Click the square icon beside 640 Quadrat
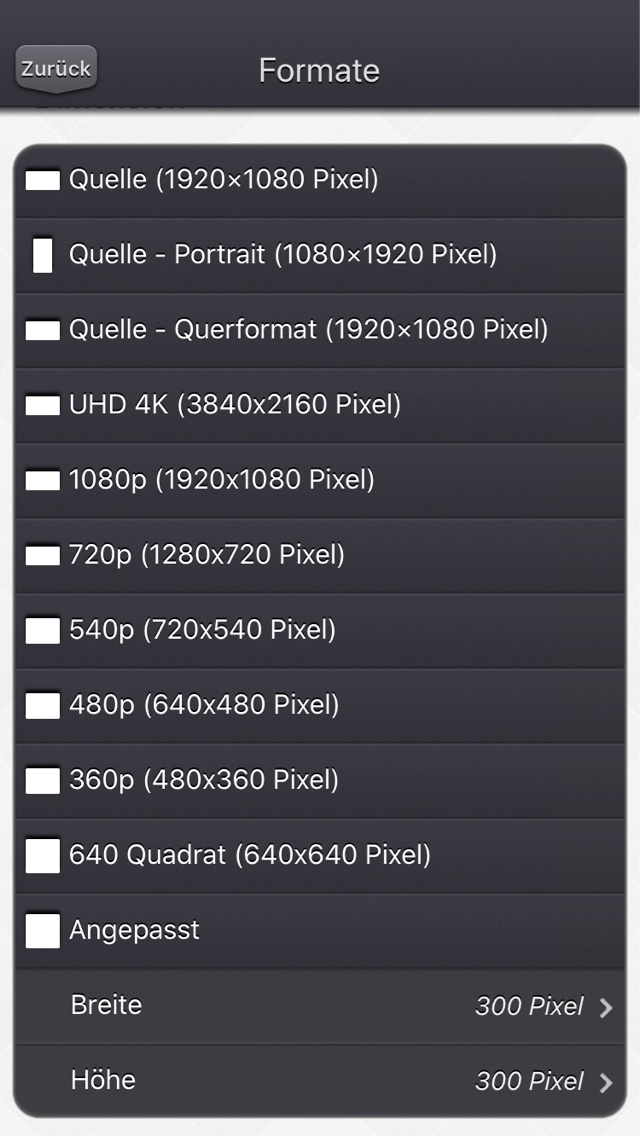The width and height of the screenshot is (640, 1136). pyautogui.click(x=43, y=856)
